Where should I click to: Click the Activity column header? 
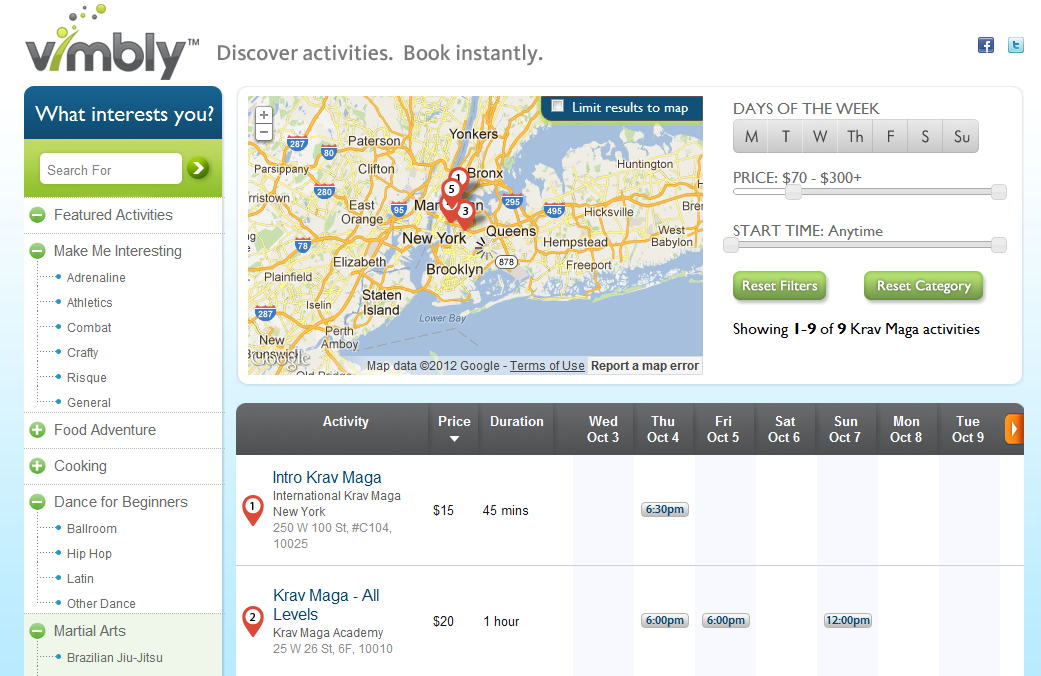click(345, 422)
